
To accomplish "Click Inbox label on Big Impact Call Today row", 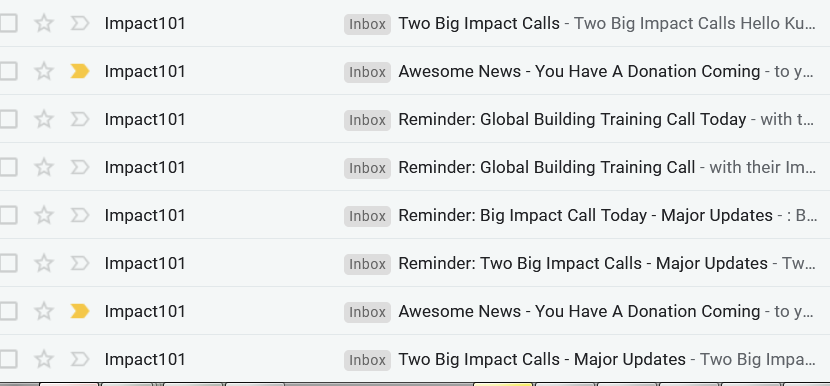I will pyautogui.click(x=367, y=216).
